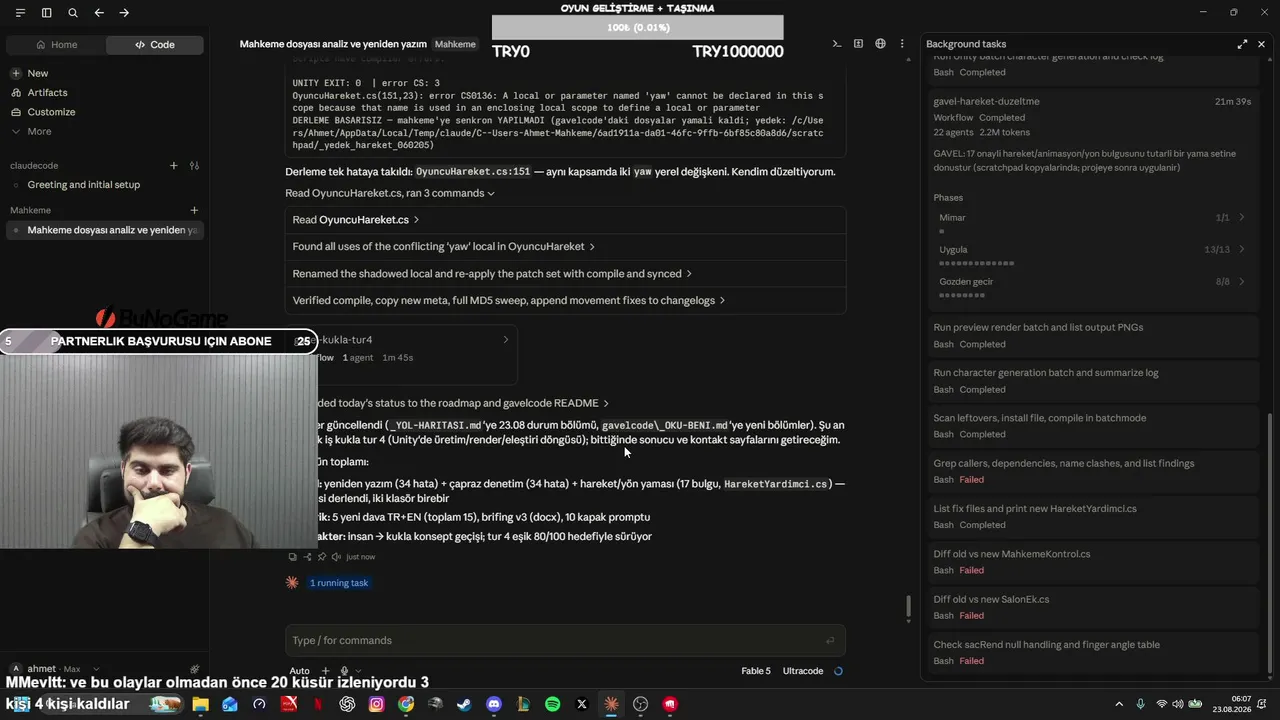Expand the roadmap and gavelcode README step
The height and width of the screenshot is (720, 1280).
[462, 403]
